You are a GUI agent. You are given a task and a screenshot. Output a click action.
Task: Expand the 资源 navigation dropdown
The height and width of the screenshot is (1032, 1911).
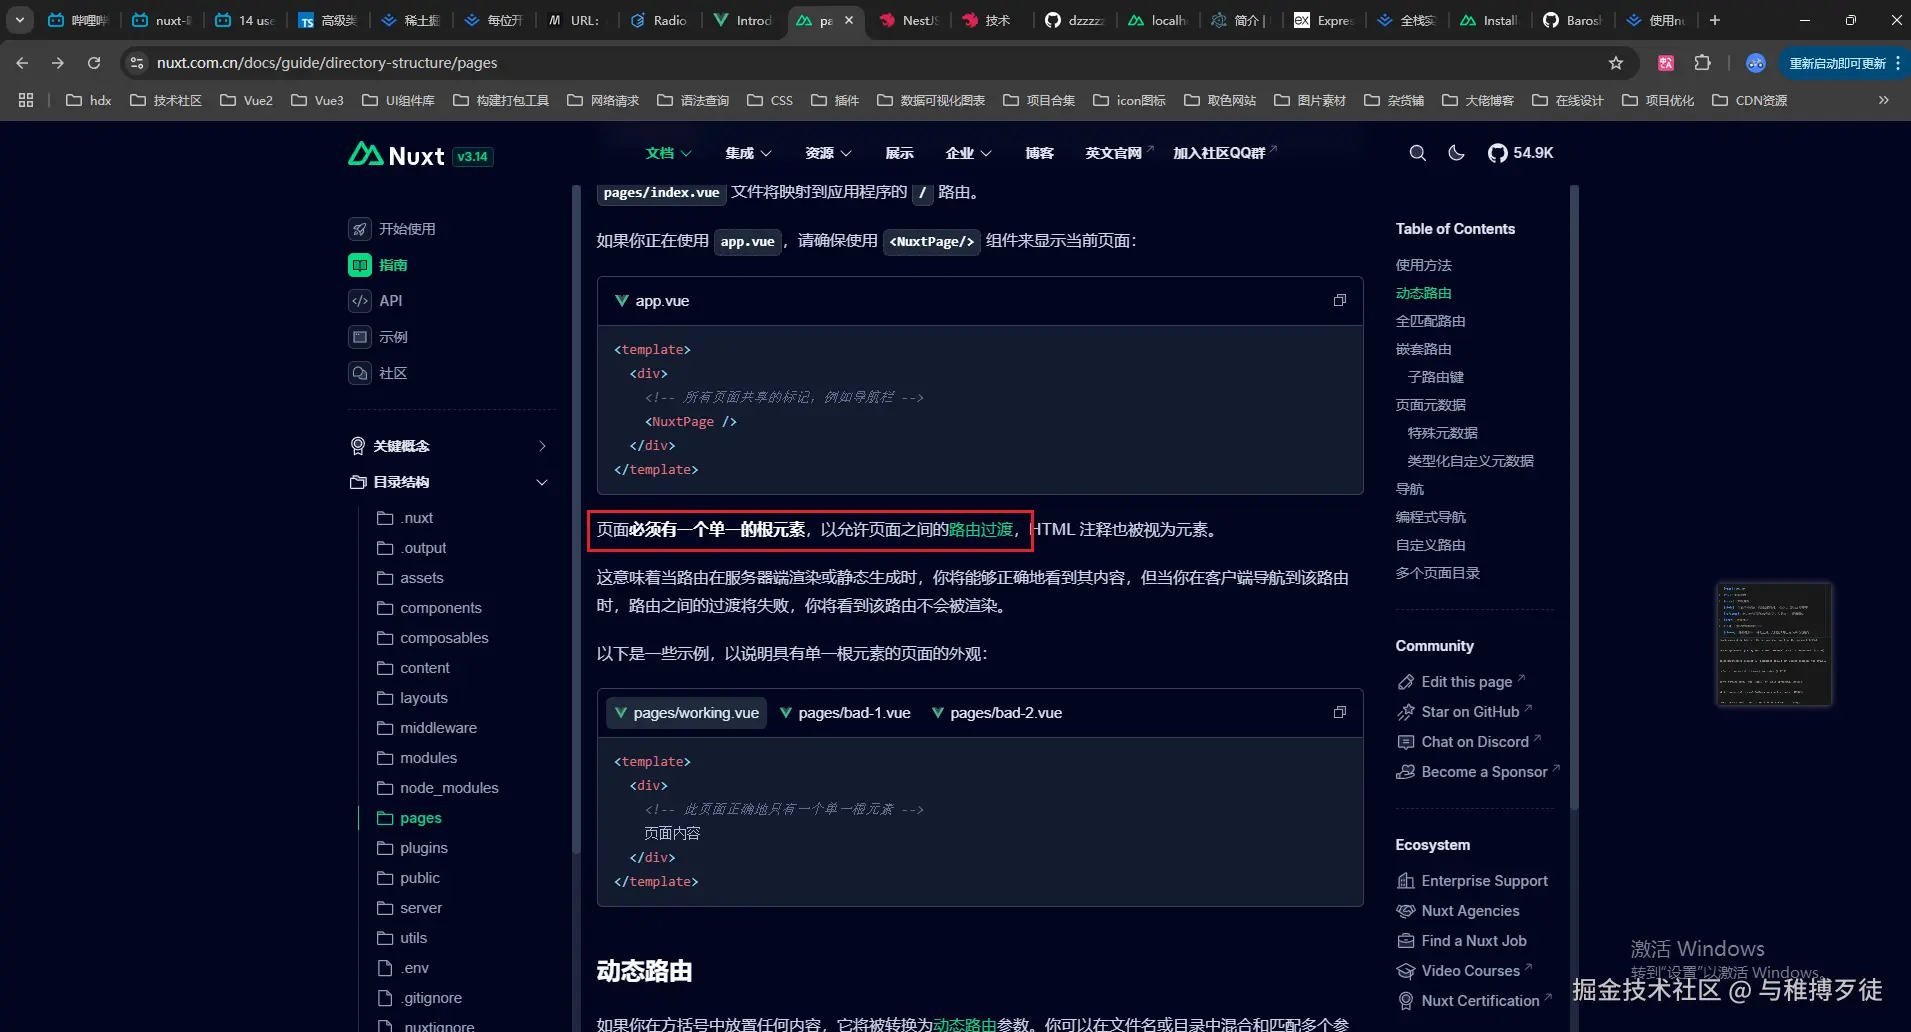pos(828,153)
